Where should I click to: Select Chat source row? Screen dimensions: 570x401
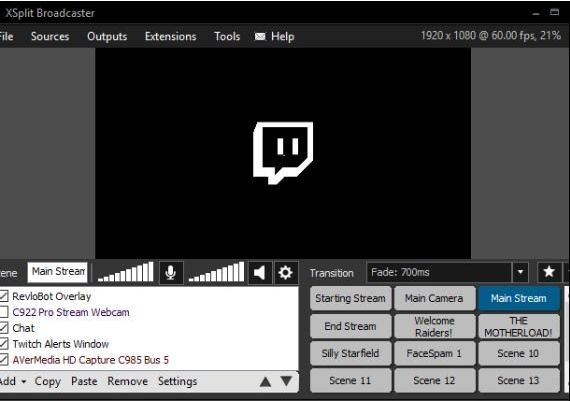pyautogui.click(x=149, y=328)
